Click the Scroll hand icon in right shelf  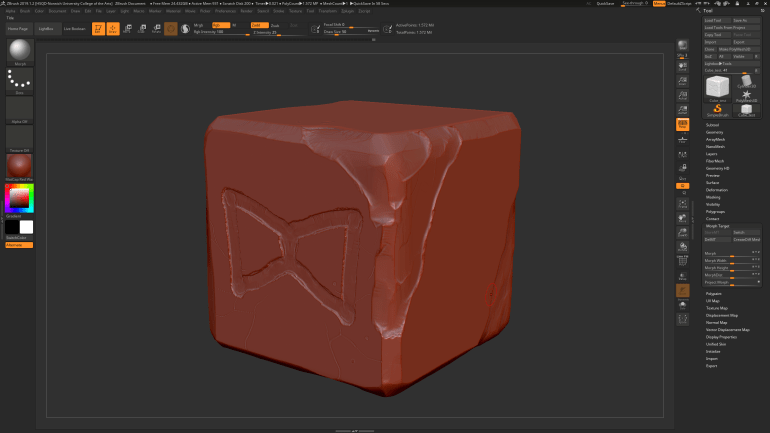click(x=683, y=66)
